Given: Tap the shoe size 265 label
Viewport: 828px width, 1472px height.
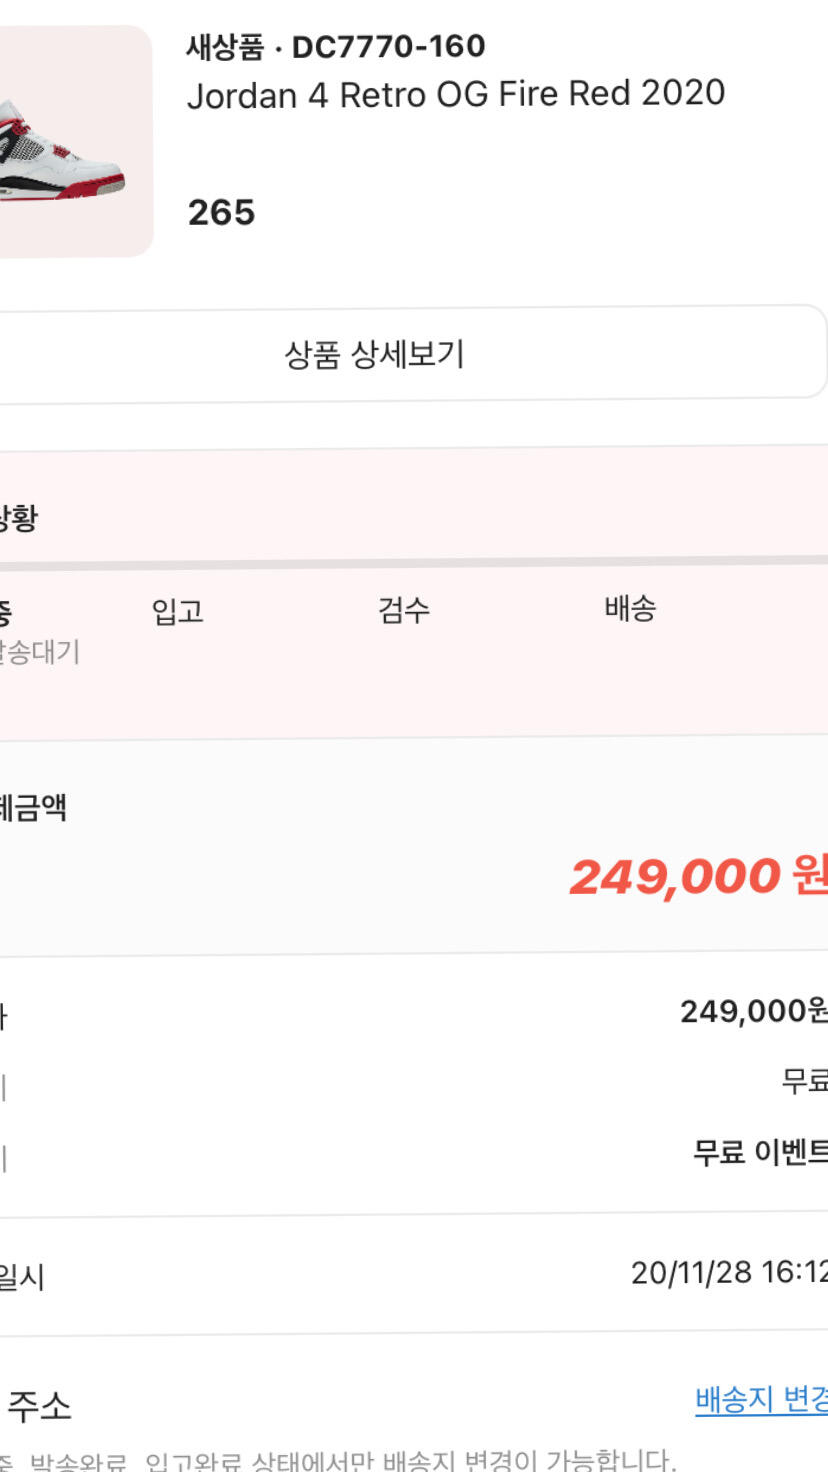Looking at the screenshot, I should point(221,212).
